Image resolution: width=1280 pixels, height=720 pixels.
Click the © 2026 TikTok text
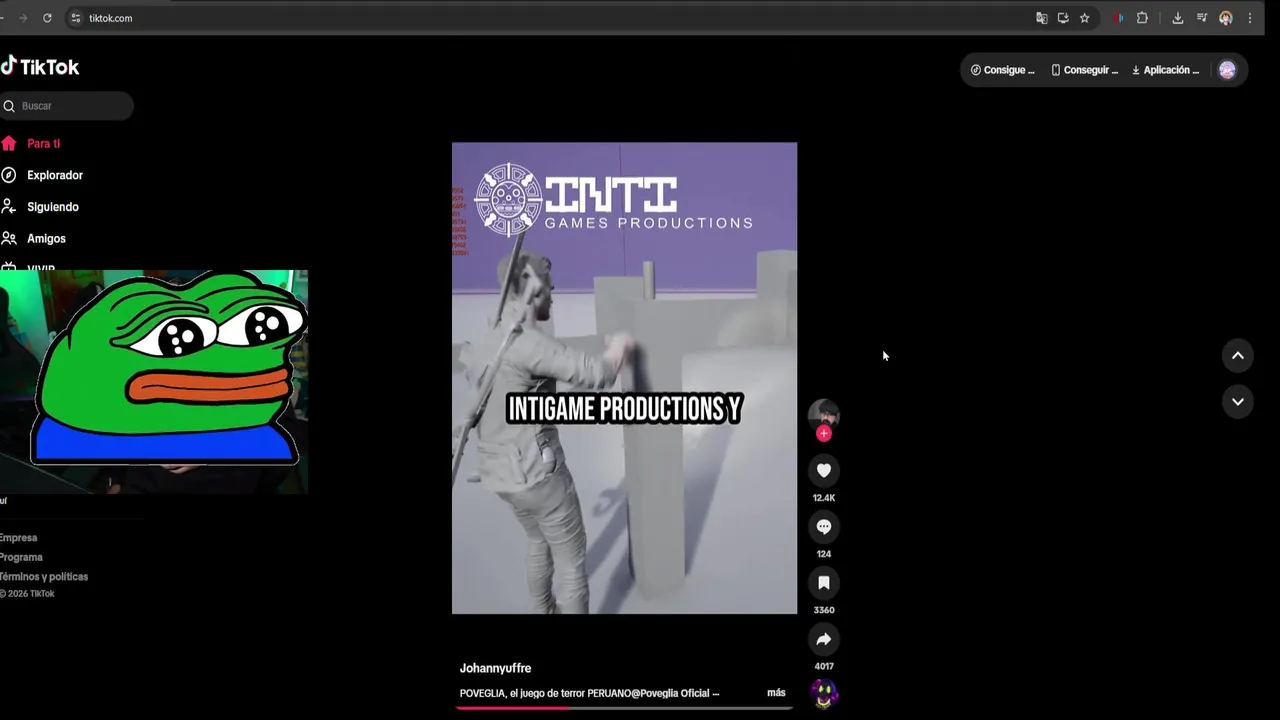pos(27,594)
